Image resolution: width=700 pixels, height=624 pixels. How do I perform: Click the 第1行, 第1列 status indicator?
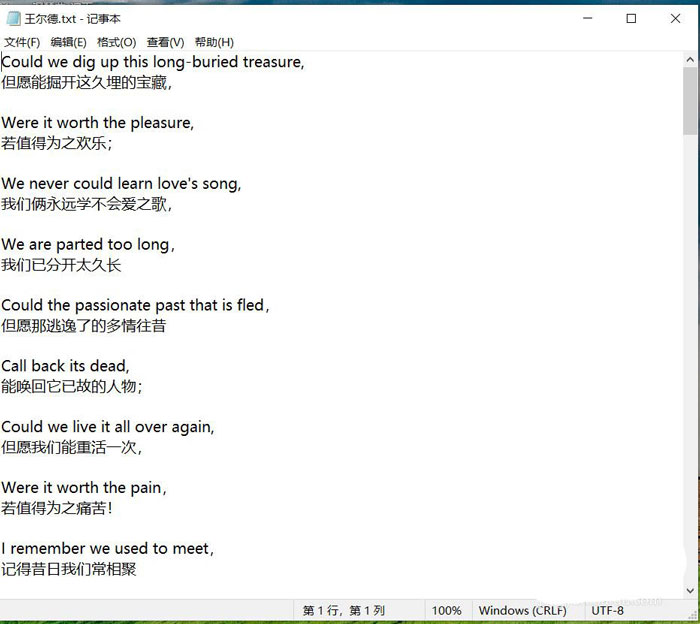343,610
